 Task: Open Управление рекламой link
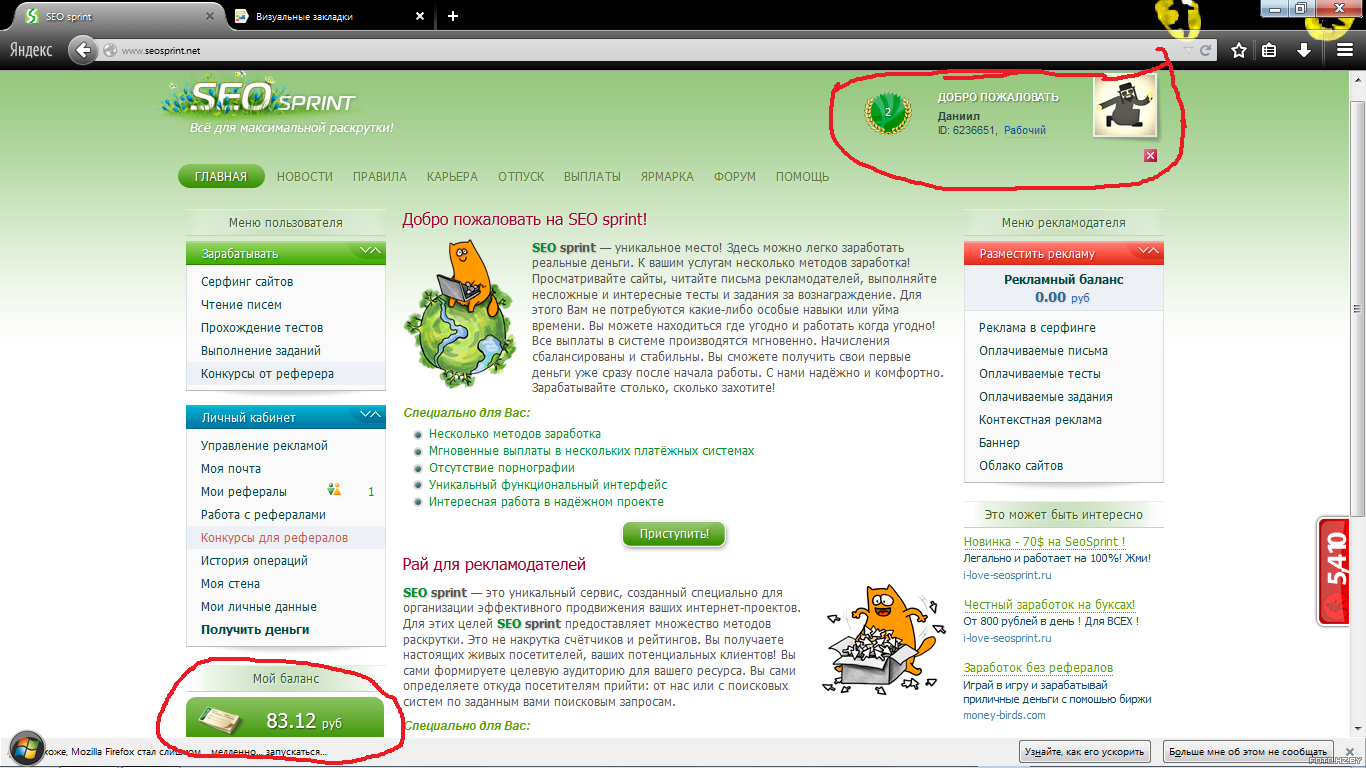(264, 446)
